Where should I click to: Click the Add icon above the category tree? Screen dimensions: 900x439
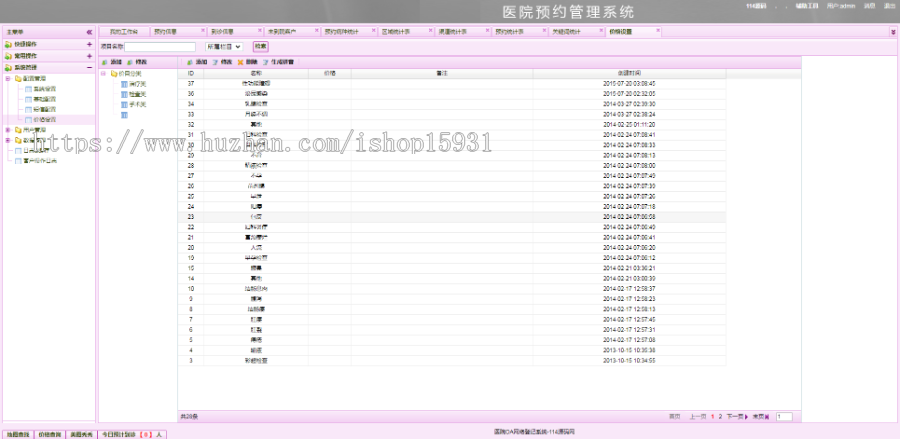[x=104, y=61]
